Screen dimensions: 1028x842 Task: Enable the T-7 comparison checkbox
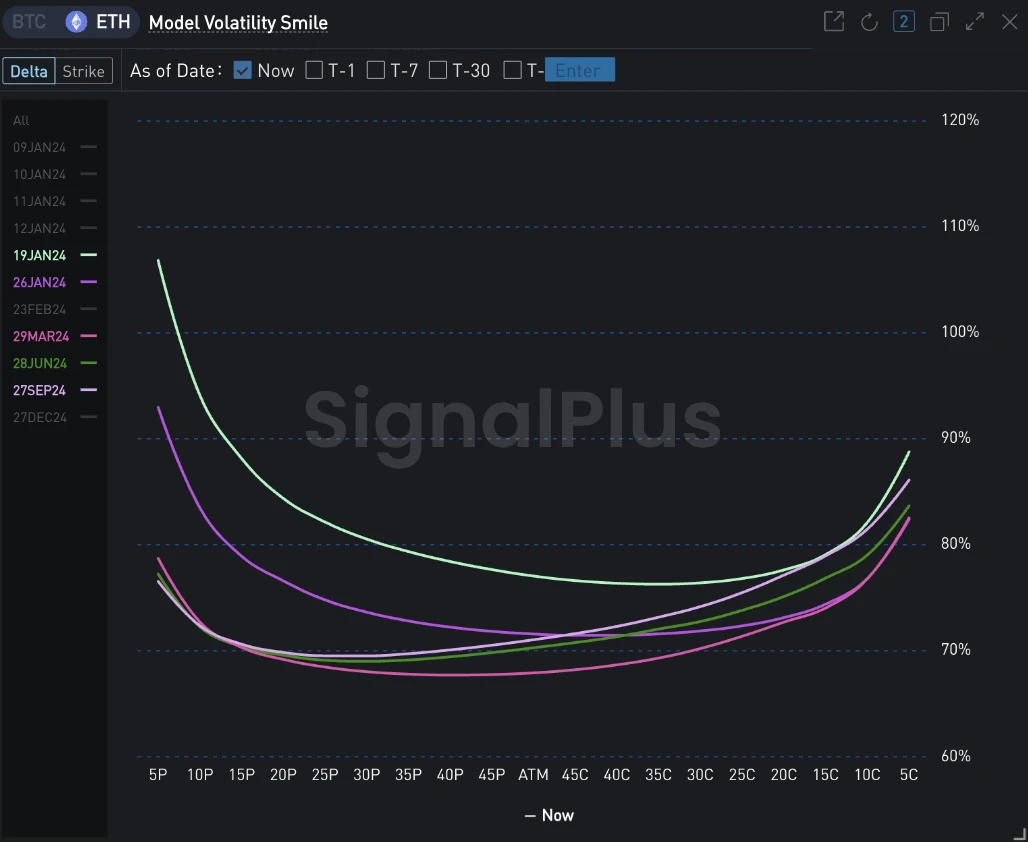tap(376, 70)
